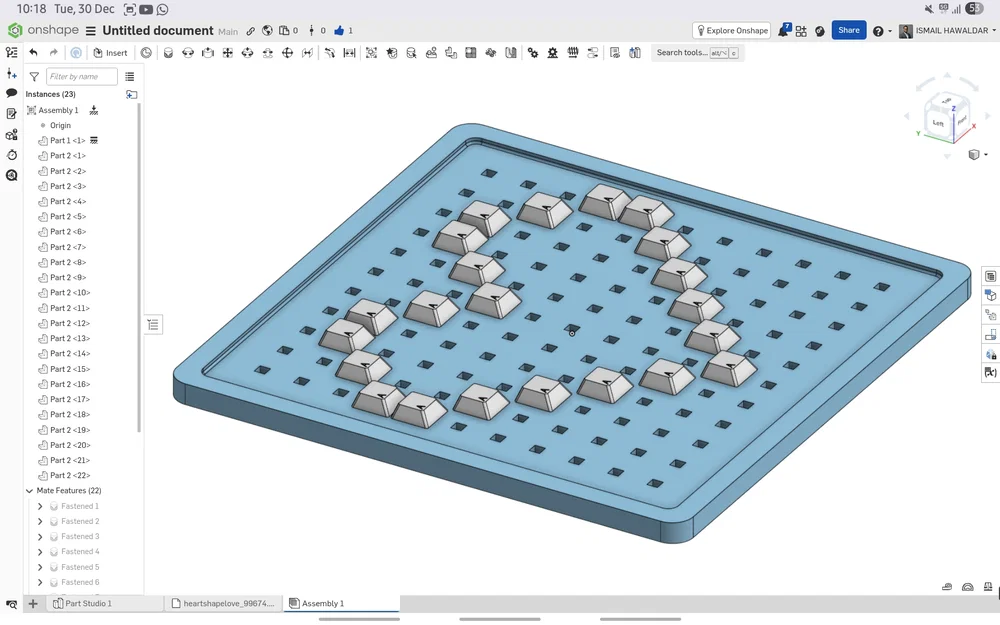Viewport: 1000px width, 625px height.
Task: Expand the Fastened 2 mate
Action: click(x=40, y=522)
